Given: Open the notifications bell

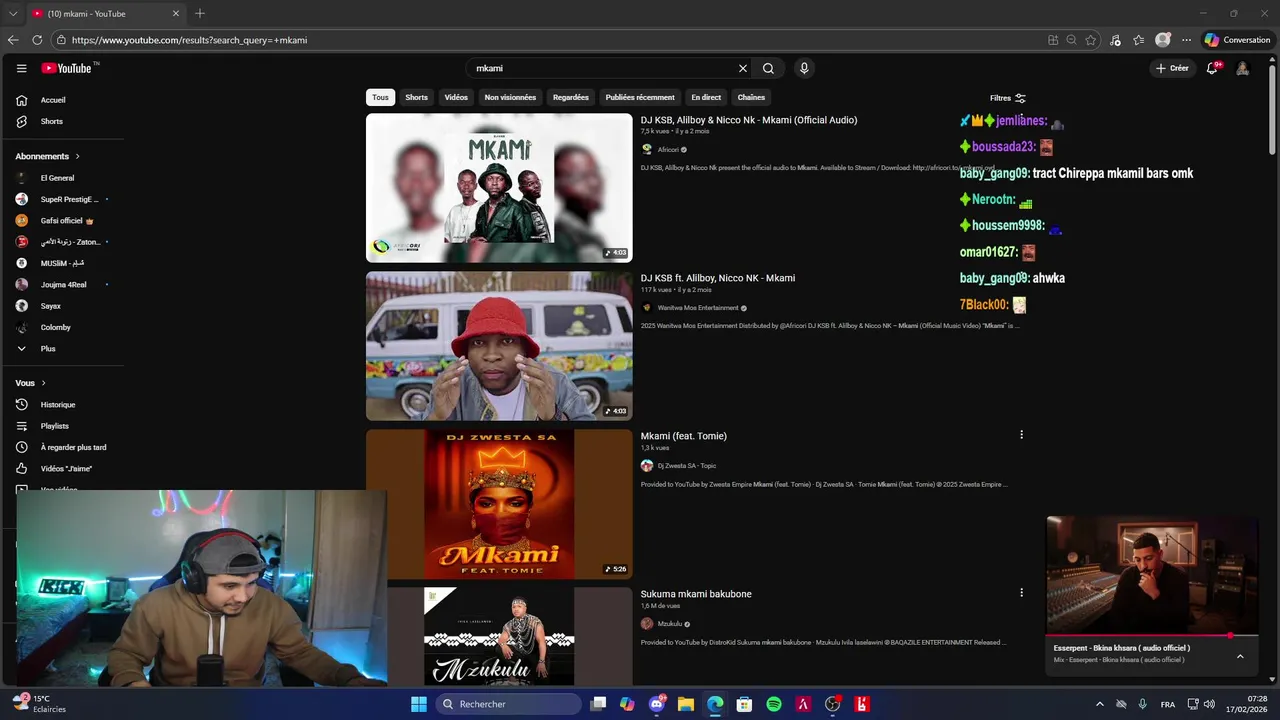Looking at the screenshot, I should coord(1212,68).
